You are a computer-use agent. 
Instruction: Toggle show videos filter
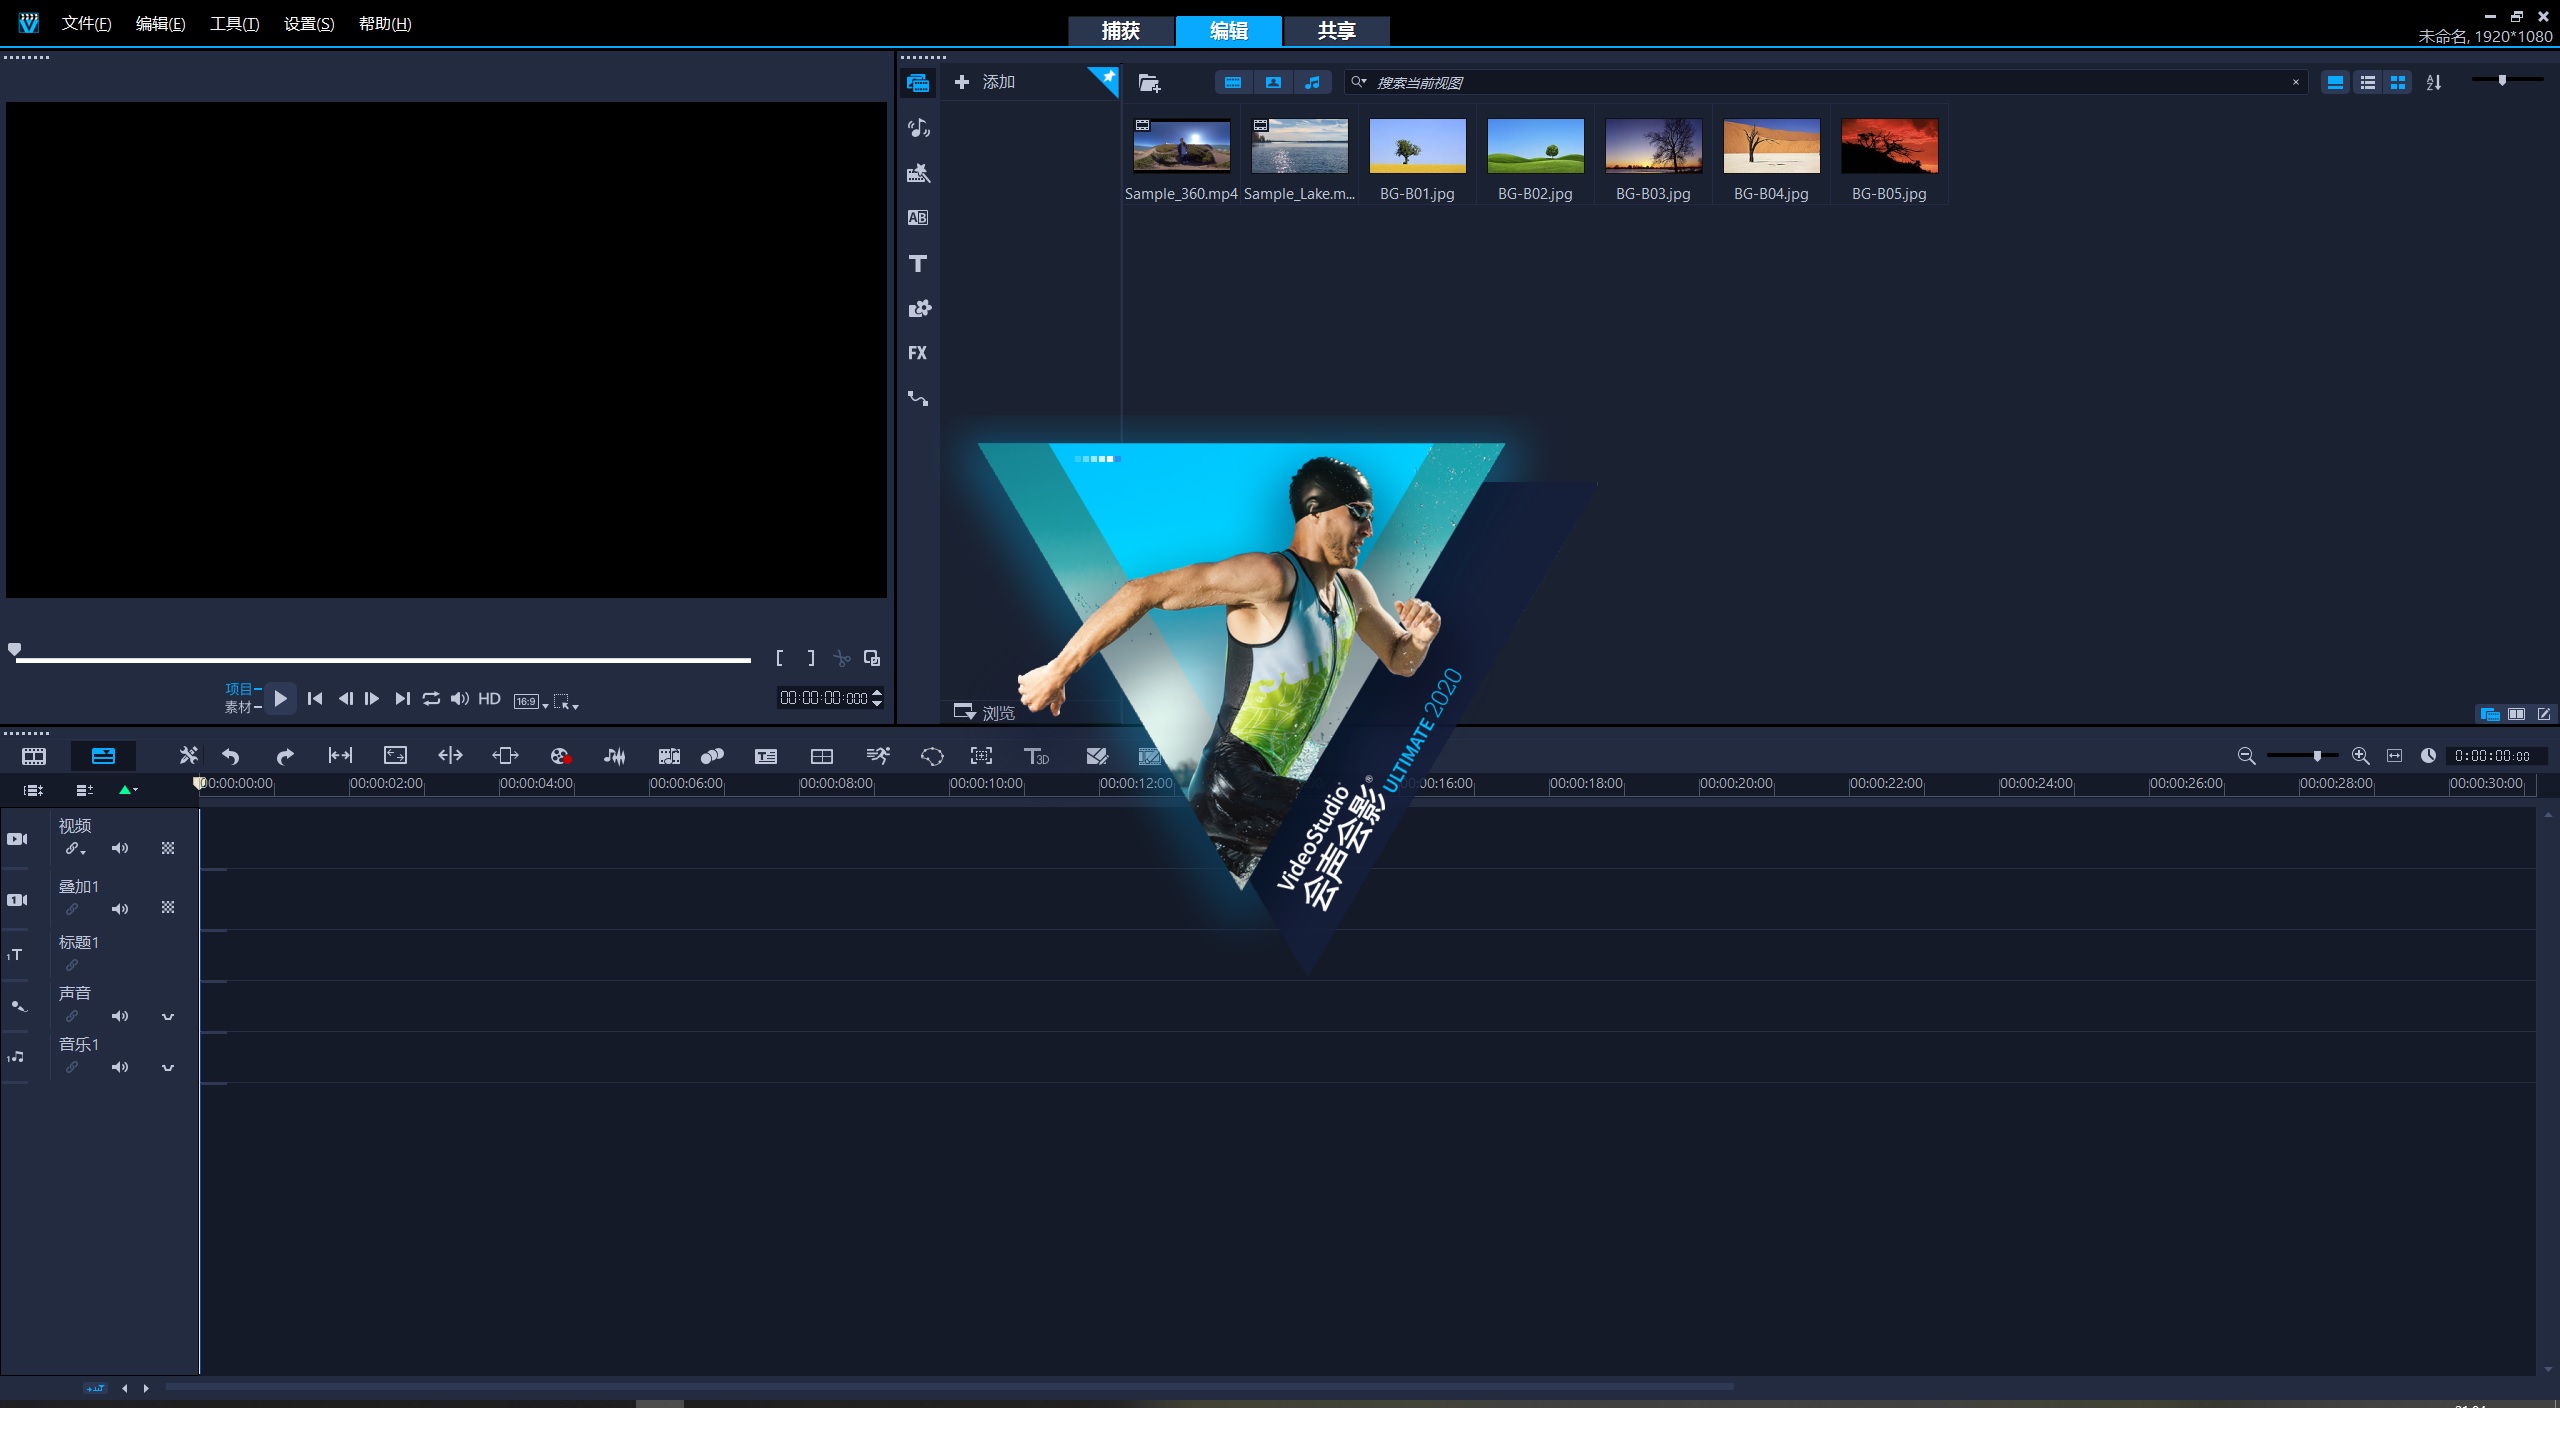pos(1233,83)
